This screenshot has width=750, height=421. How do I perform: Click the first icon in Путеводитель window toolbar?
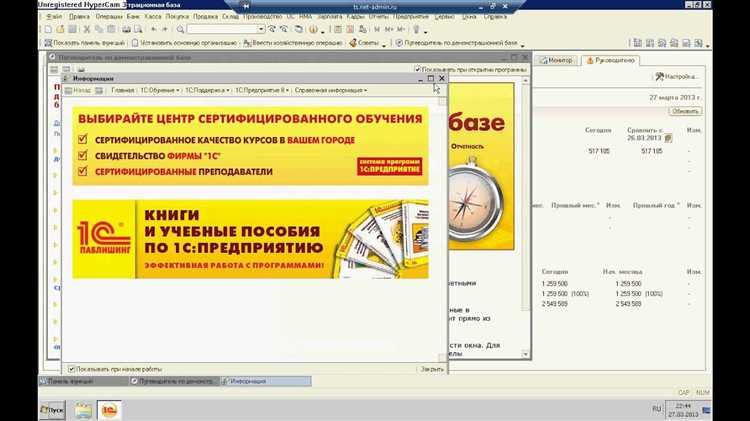coord(54,69)
